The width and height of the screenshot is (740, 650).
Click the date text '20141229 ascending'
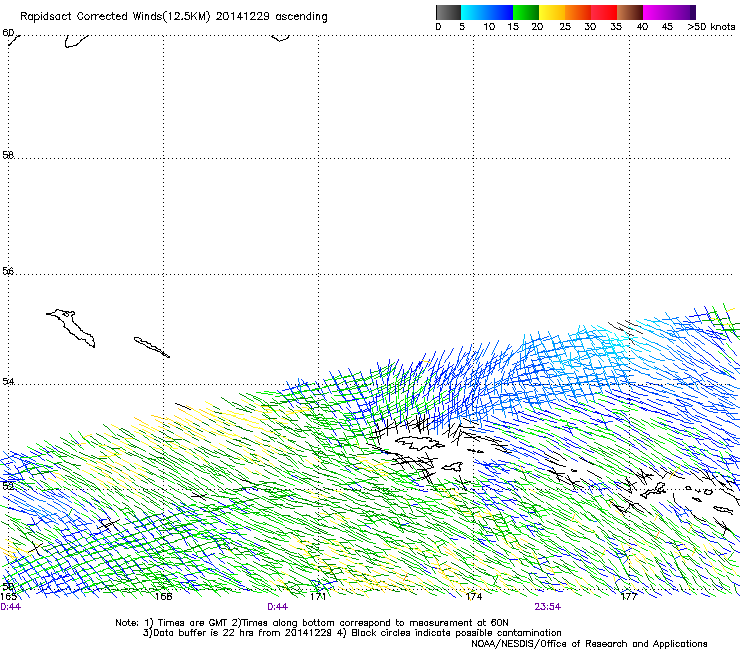(271, 17)
